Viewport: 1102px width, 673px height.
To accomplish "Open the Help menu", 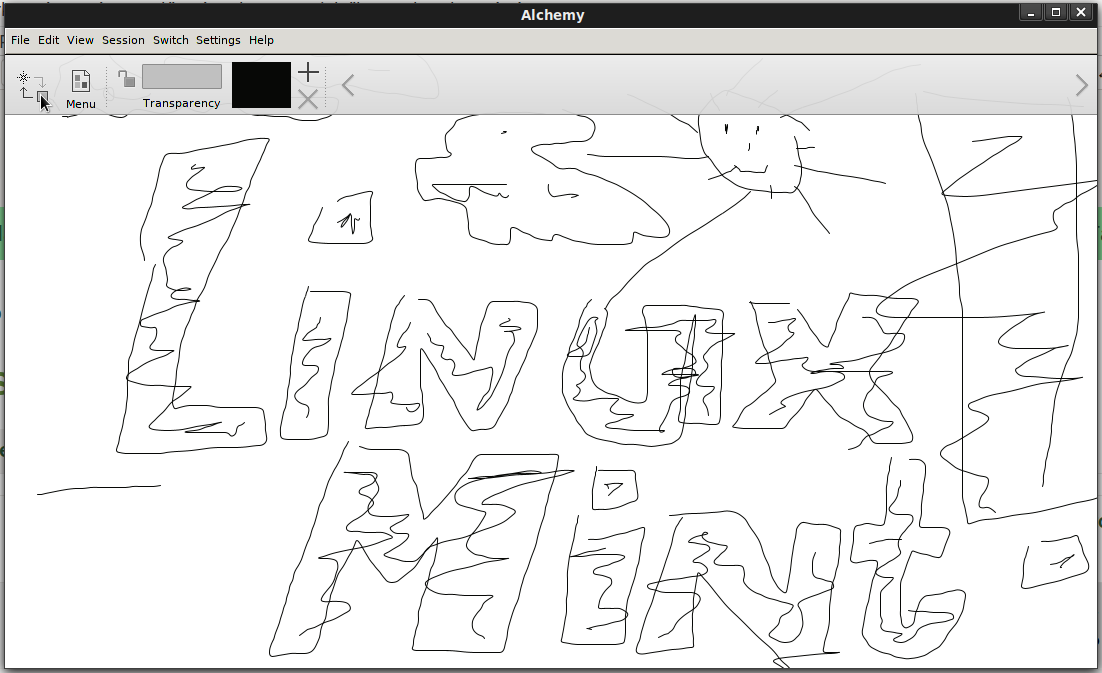I will pos(261,40).
